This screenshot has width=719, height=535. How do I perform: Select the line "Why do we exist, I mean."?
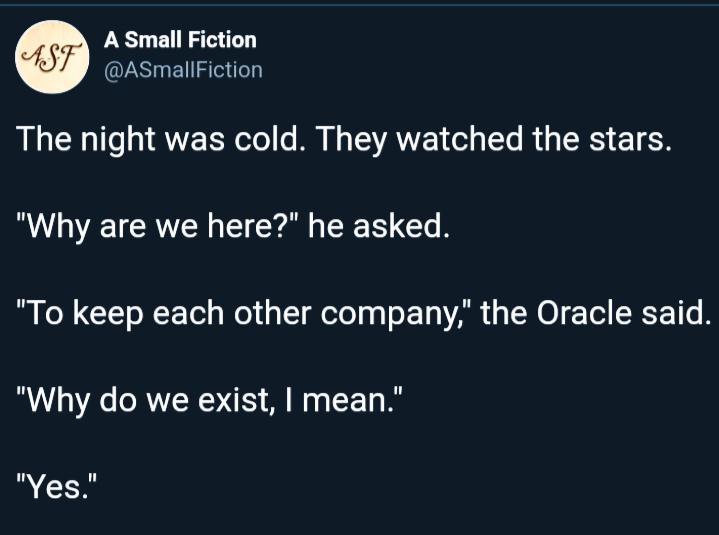pyautogui.click(x=210, y=400)
